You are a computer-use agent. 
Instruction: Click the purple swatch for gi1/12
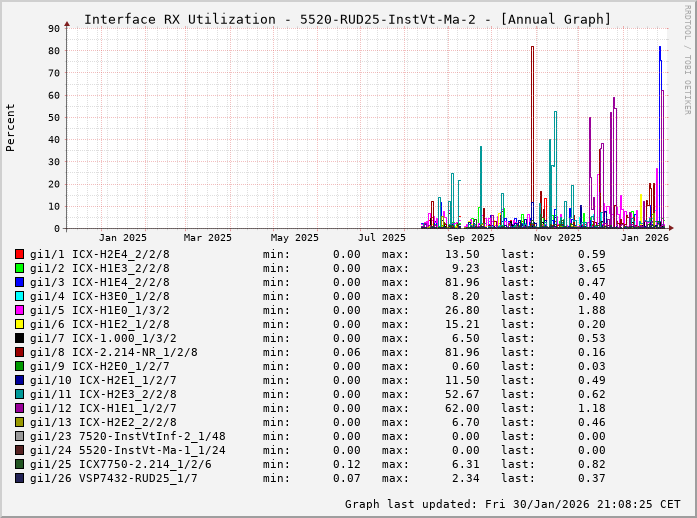click(x=20, y=408)
